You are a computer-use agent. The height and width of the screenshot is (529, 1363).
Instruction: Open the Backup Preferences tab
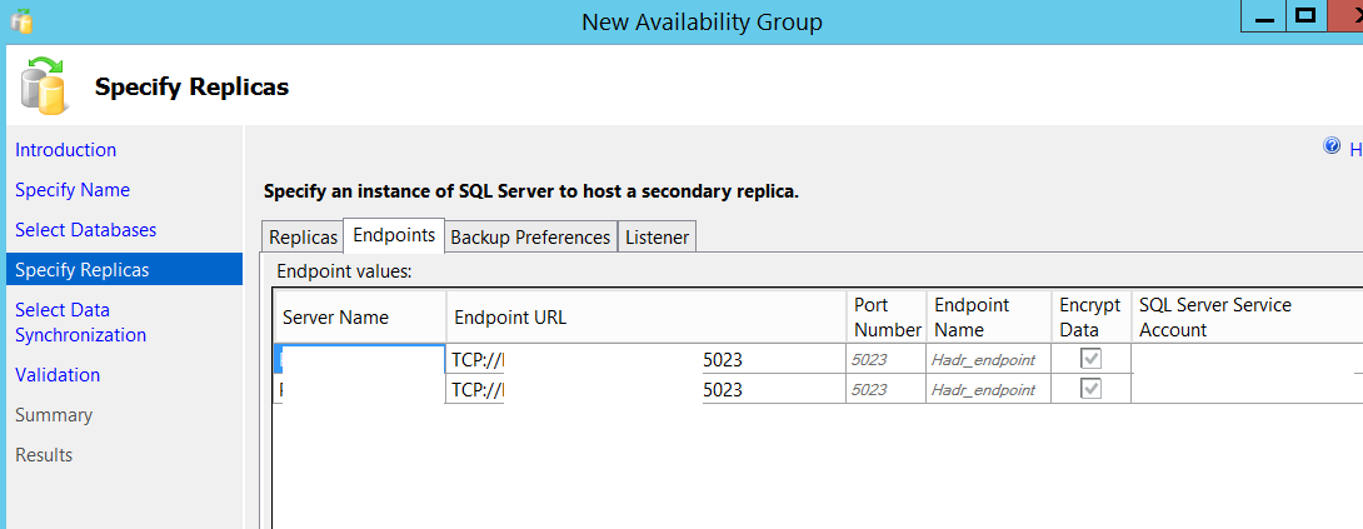point(530,237)
